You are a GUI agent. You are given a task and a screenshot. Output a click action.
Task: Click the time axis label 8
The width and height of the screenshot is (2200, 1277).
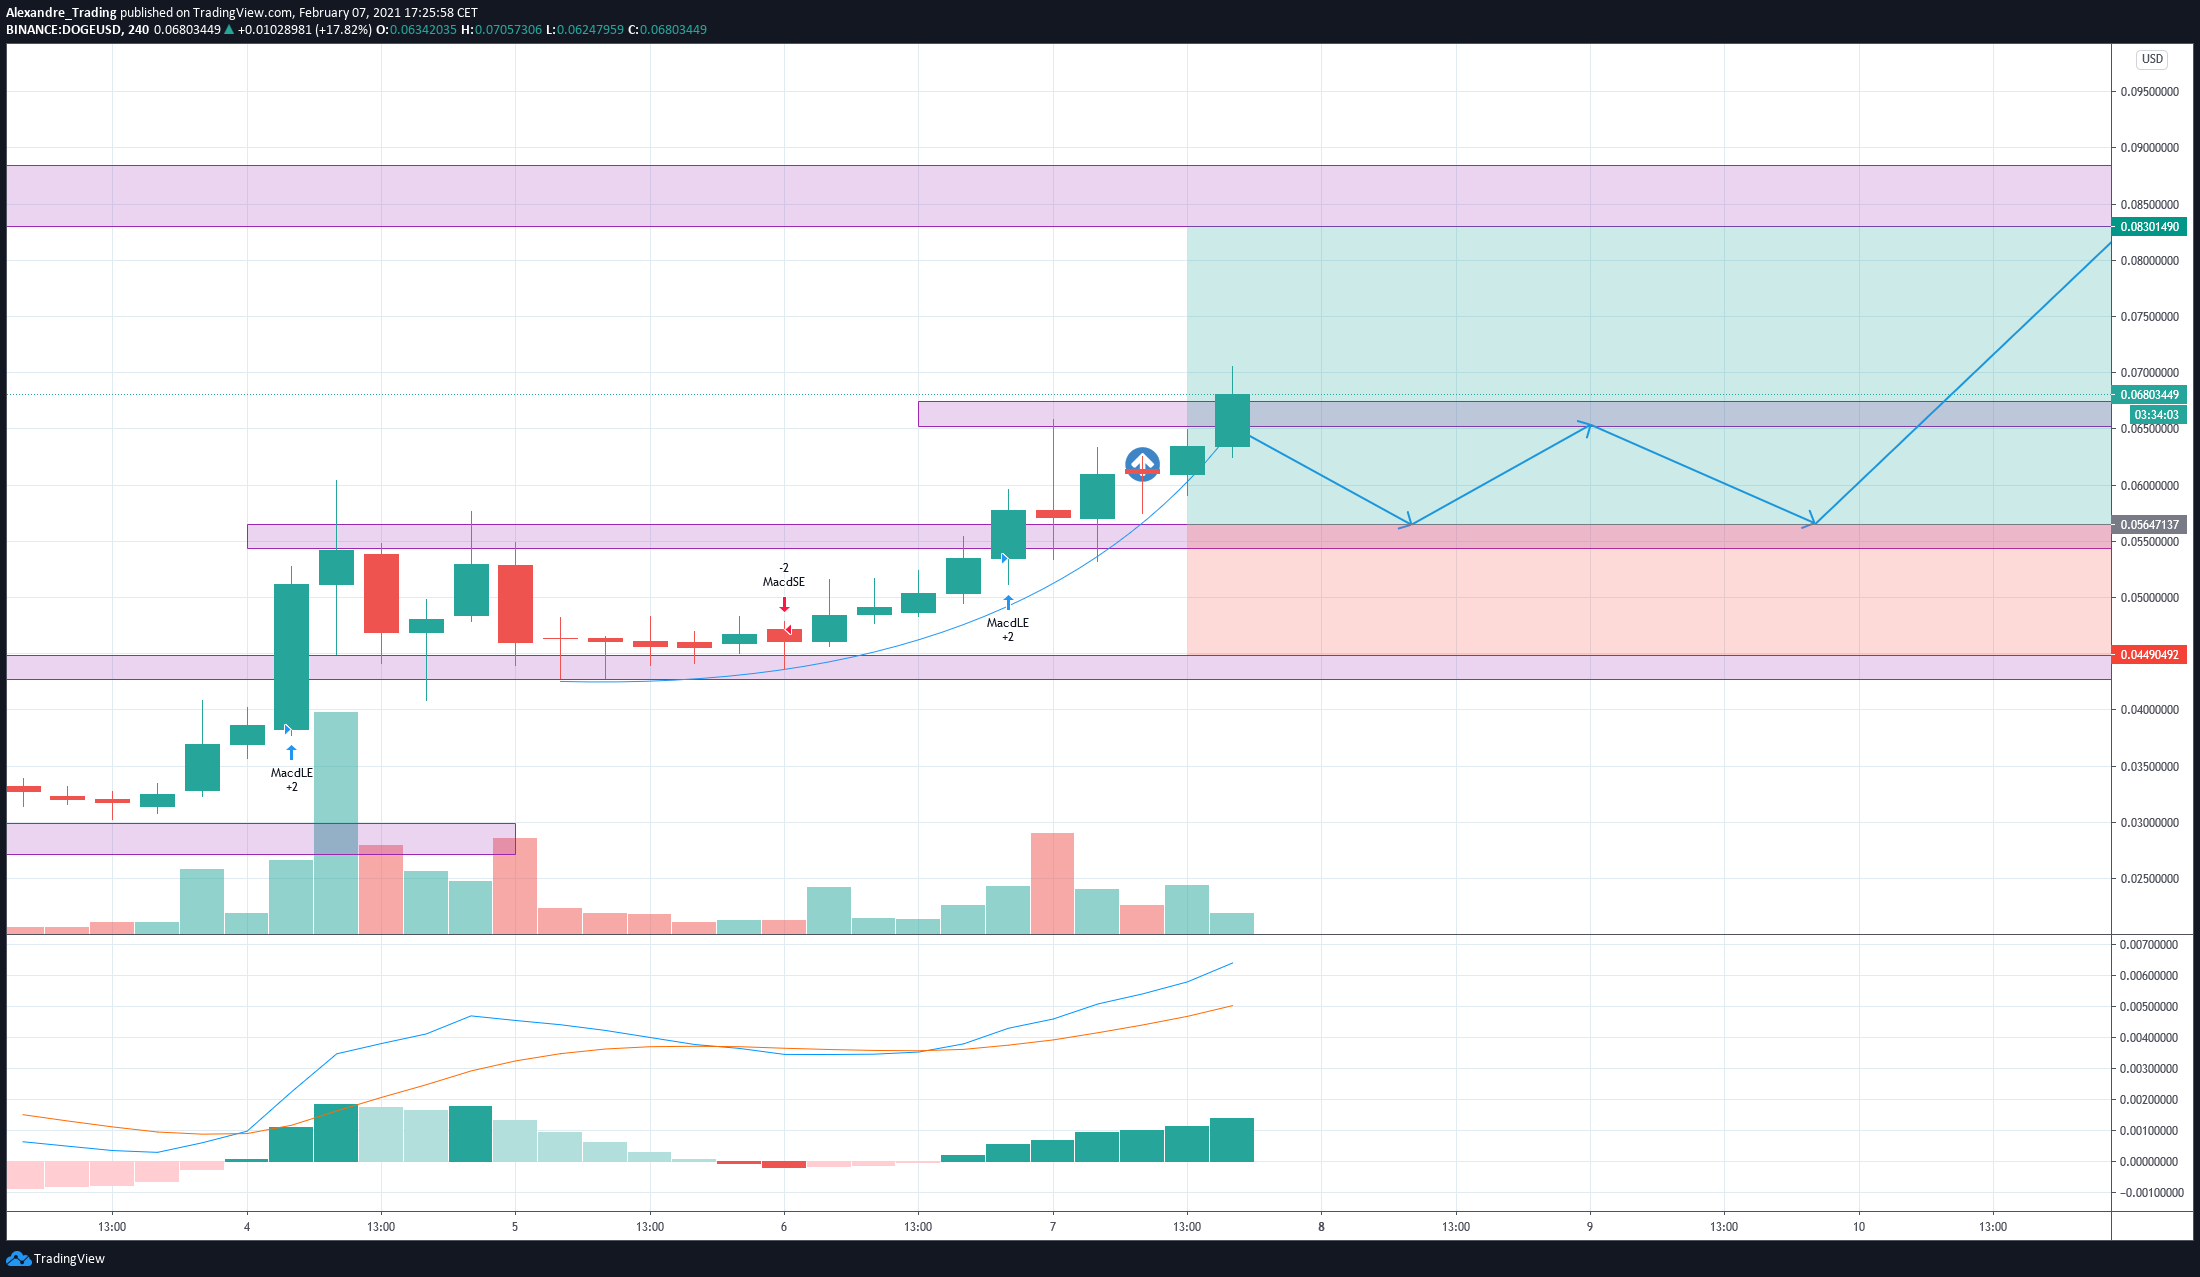[x=1321, y=1227]
